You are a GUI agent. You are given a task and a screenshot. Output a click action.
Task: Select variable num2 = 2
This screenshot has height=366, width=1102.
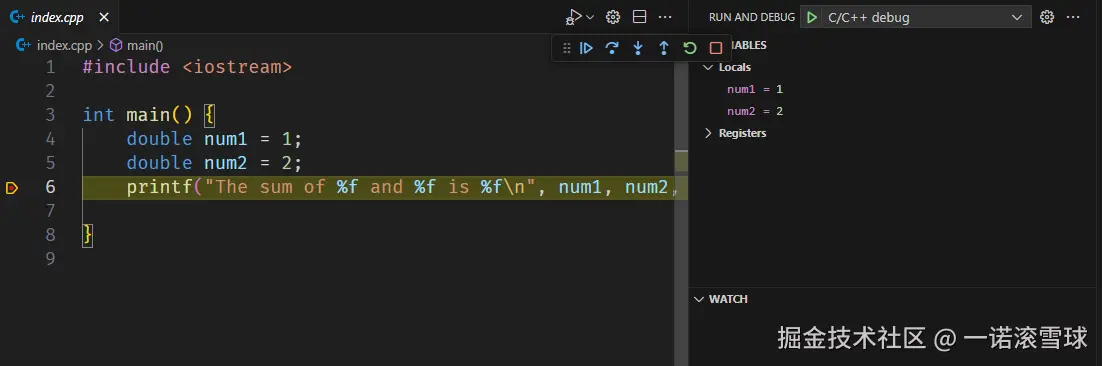click(755, 111)
